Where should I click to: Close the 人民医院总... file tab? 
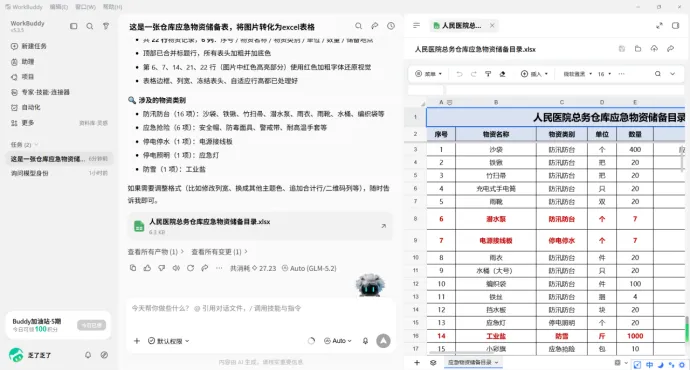click(x=492, y=26)
